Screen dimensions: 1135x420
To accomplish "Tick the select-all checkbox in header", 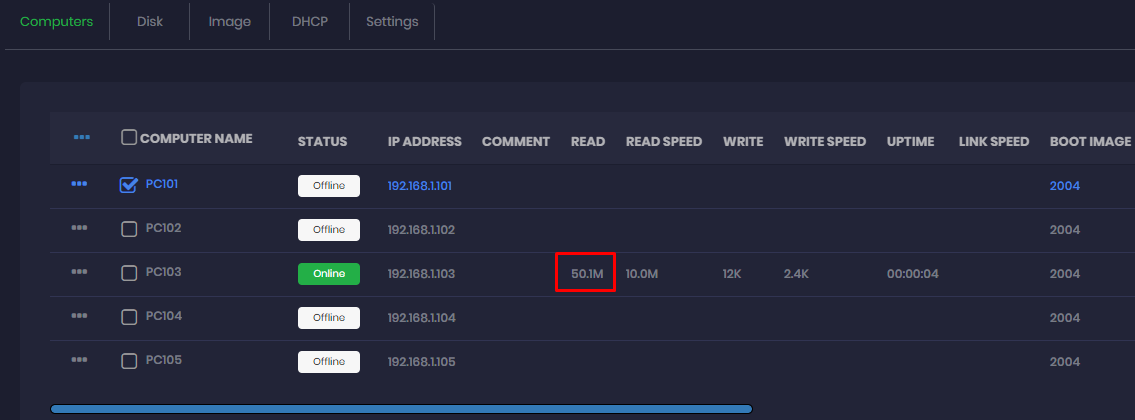I will pos(129,137).
